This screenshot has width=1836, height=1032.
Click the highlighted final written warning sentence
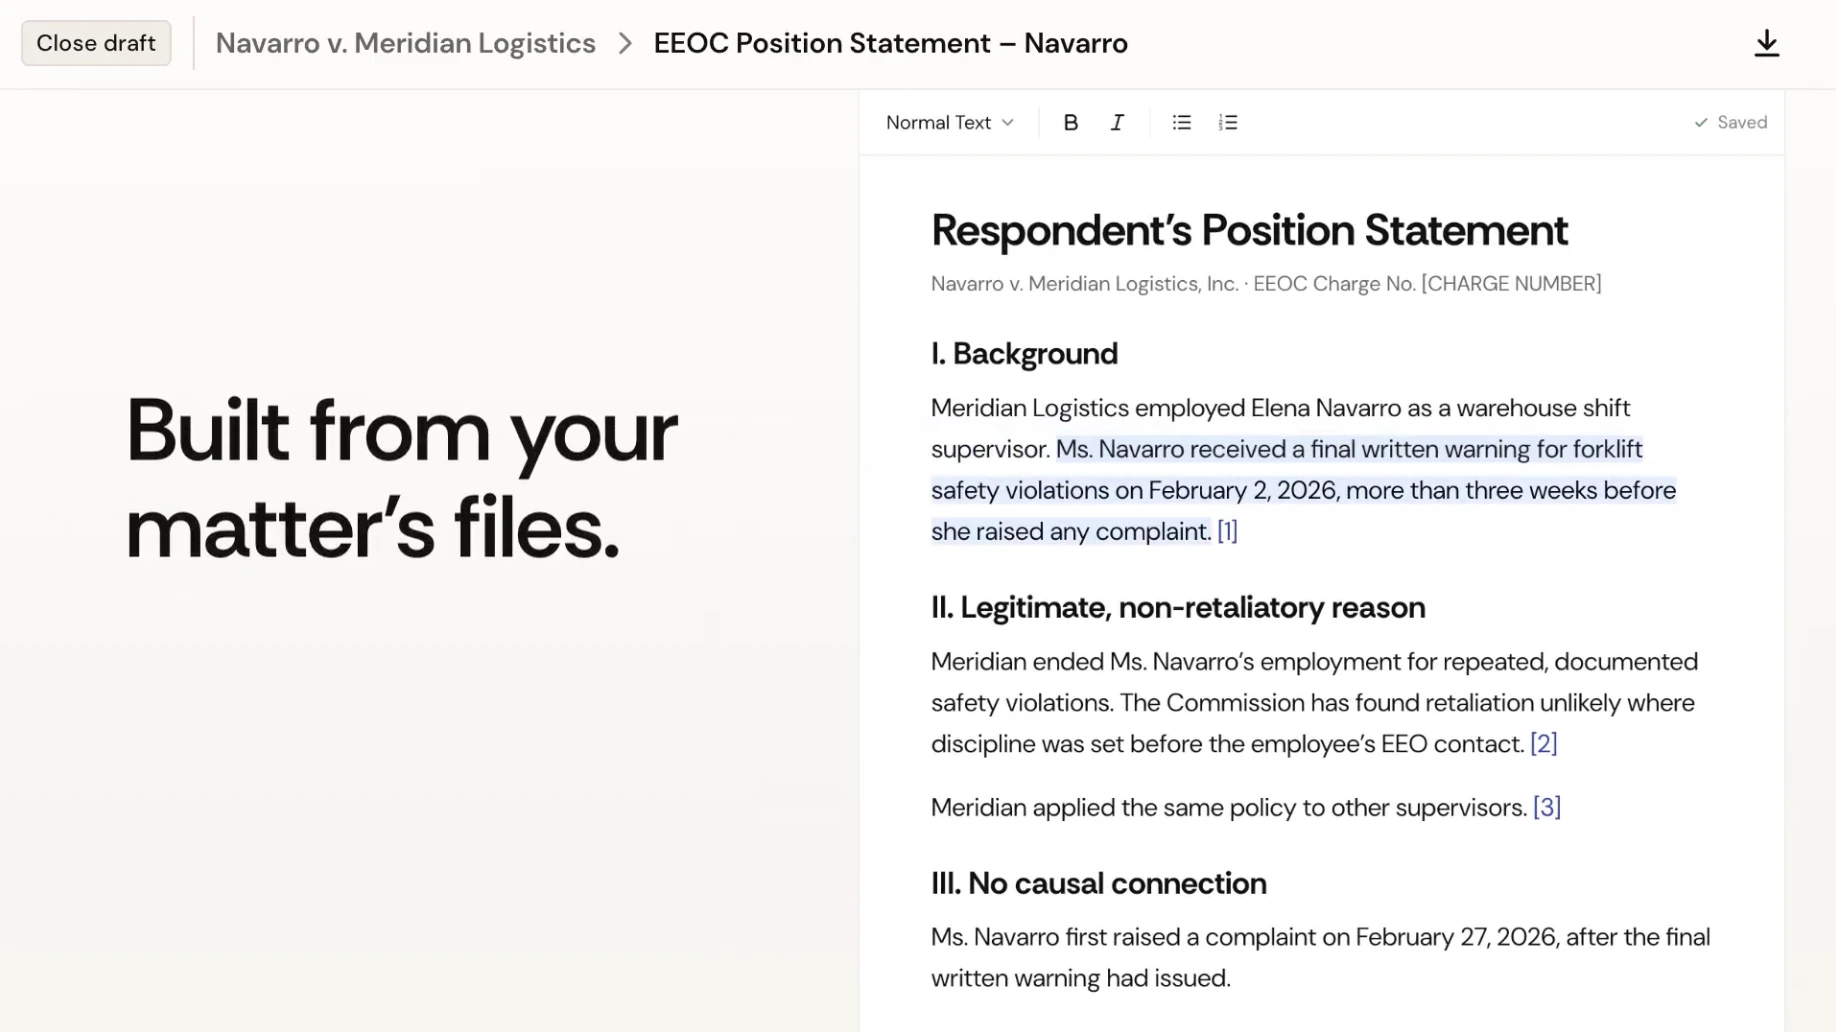[x=1303, y=490]
